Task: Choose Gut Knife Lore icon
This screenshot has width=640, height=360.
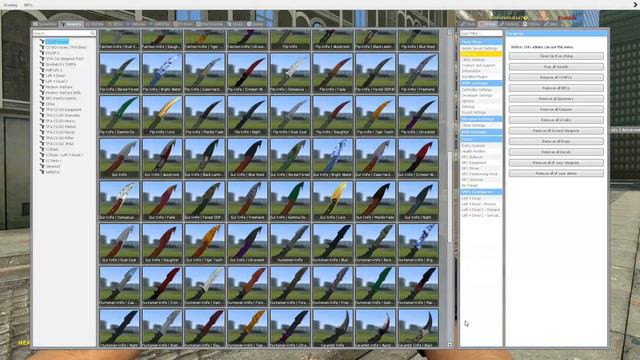Action: click(x=333, y=201)
